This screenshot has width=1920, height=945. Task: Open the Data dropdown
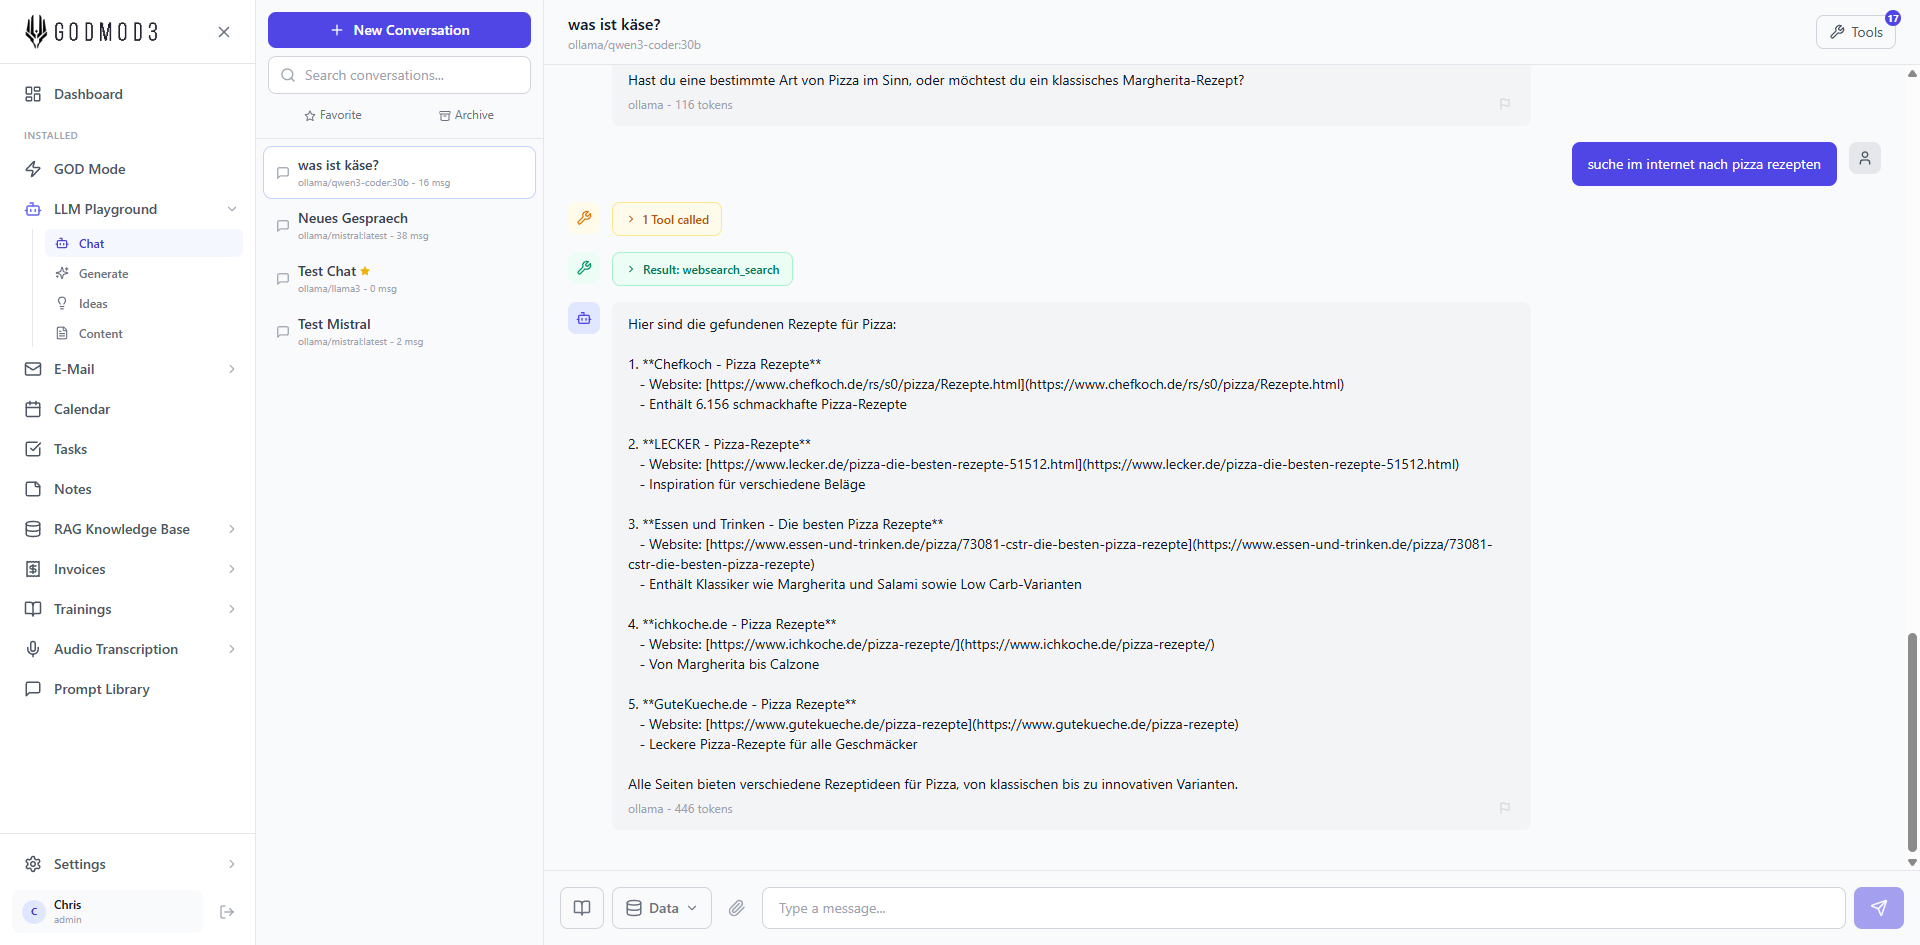pyautogui.click(x=661, y=908)
